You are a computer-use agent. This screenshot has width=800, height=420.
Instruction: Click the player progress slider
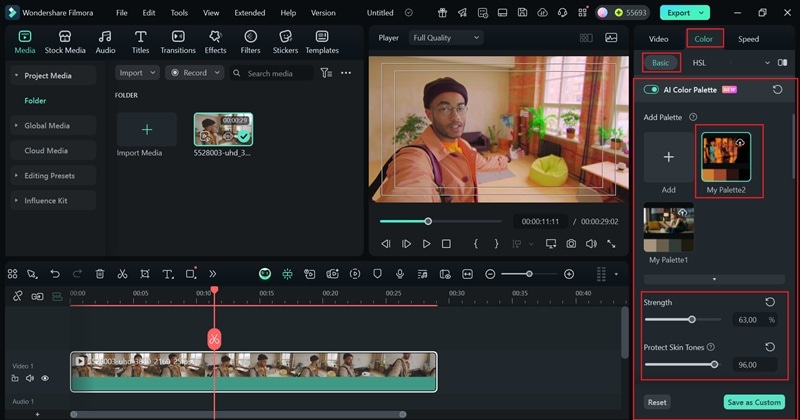(440, 221)
